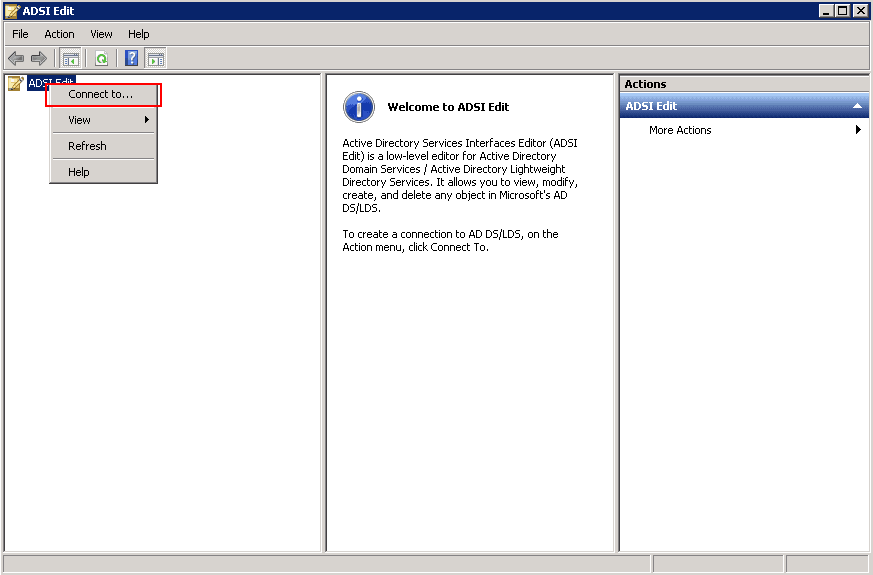873x575 pixels.
Task: Click the green Refresh toolbar icon
Action: coord(101,58)
